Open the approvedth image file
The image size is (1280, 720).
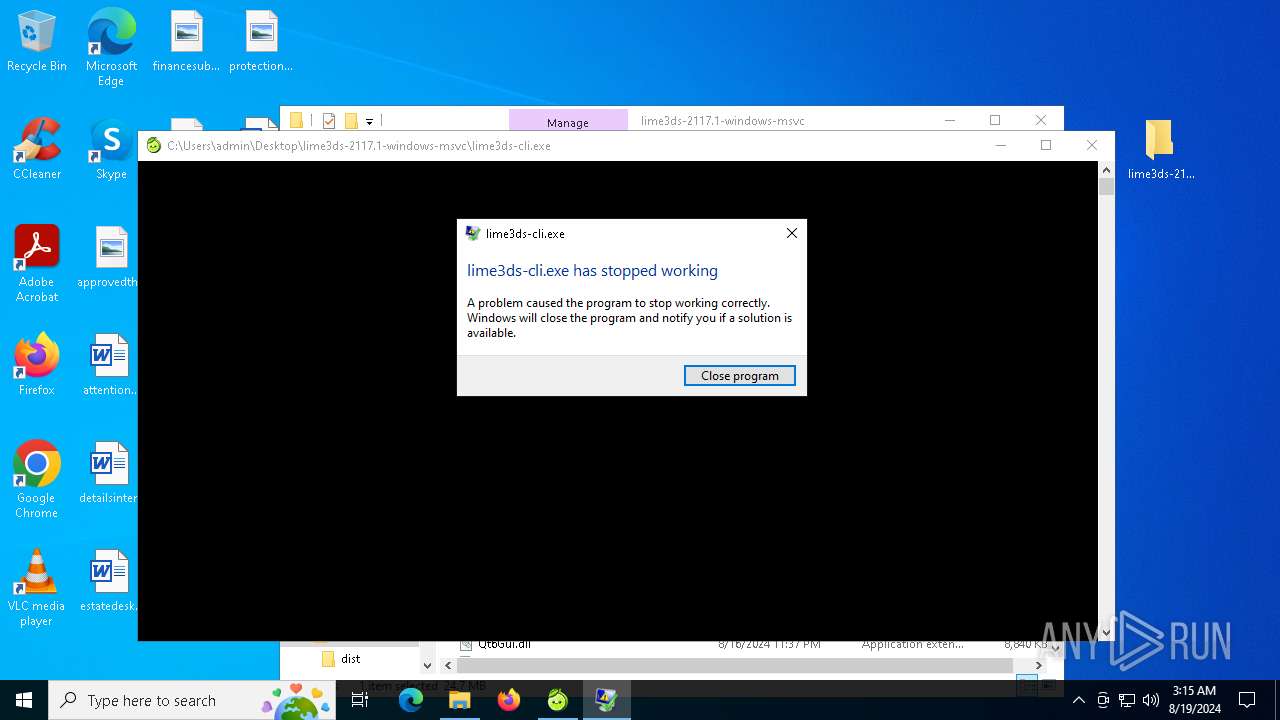(108, 258)
